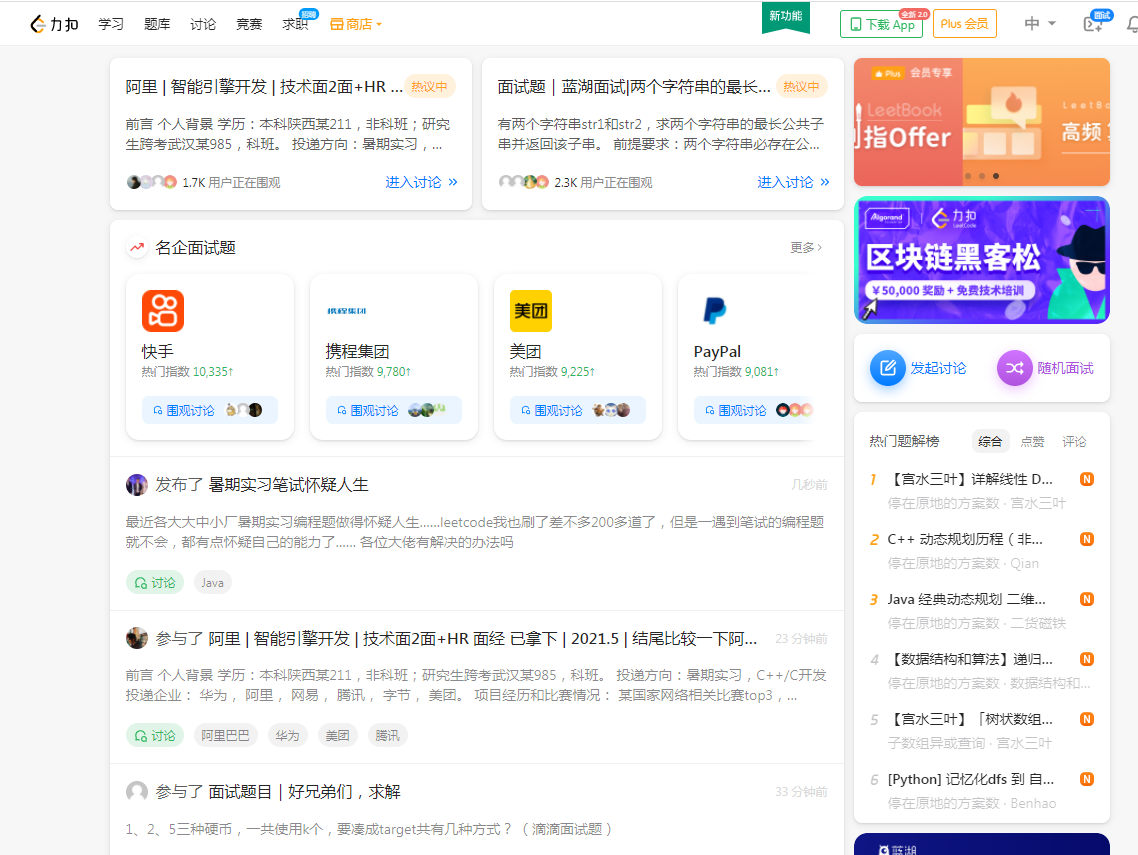This screenshot has width=1138, height=855.
Task: Expand the 中 language dropdown
Action: [x=1039, y=24]
